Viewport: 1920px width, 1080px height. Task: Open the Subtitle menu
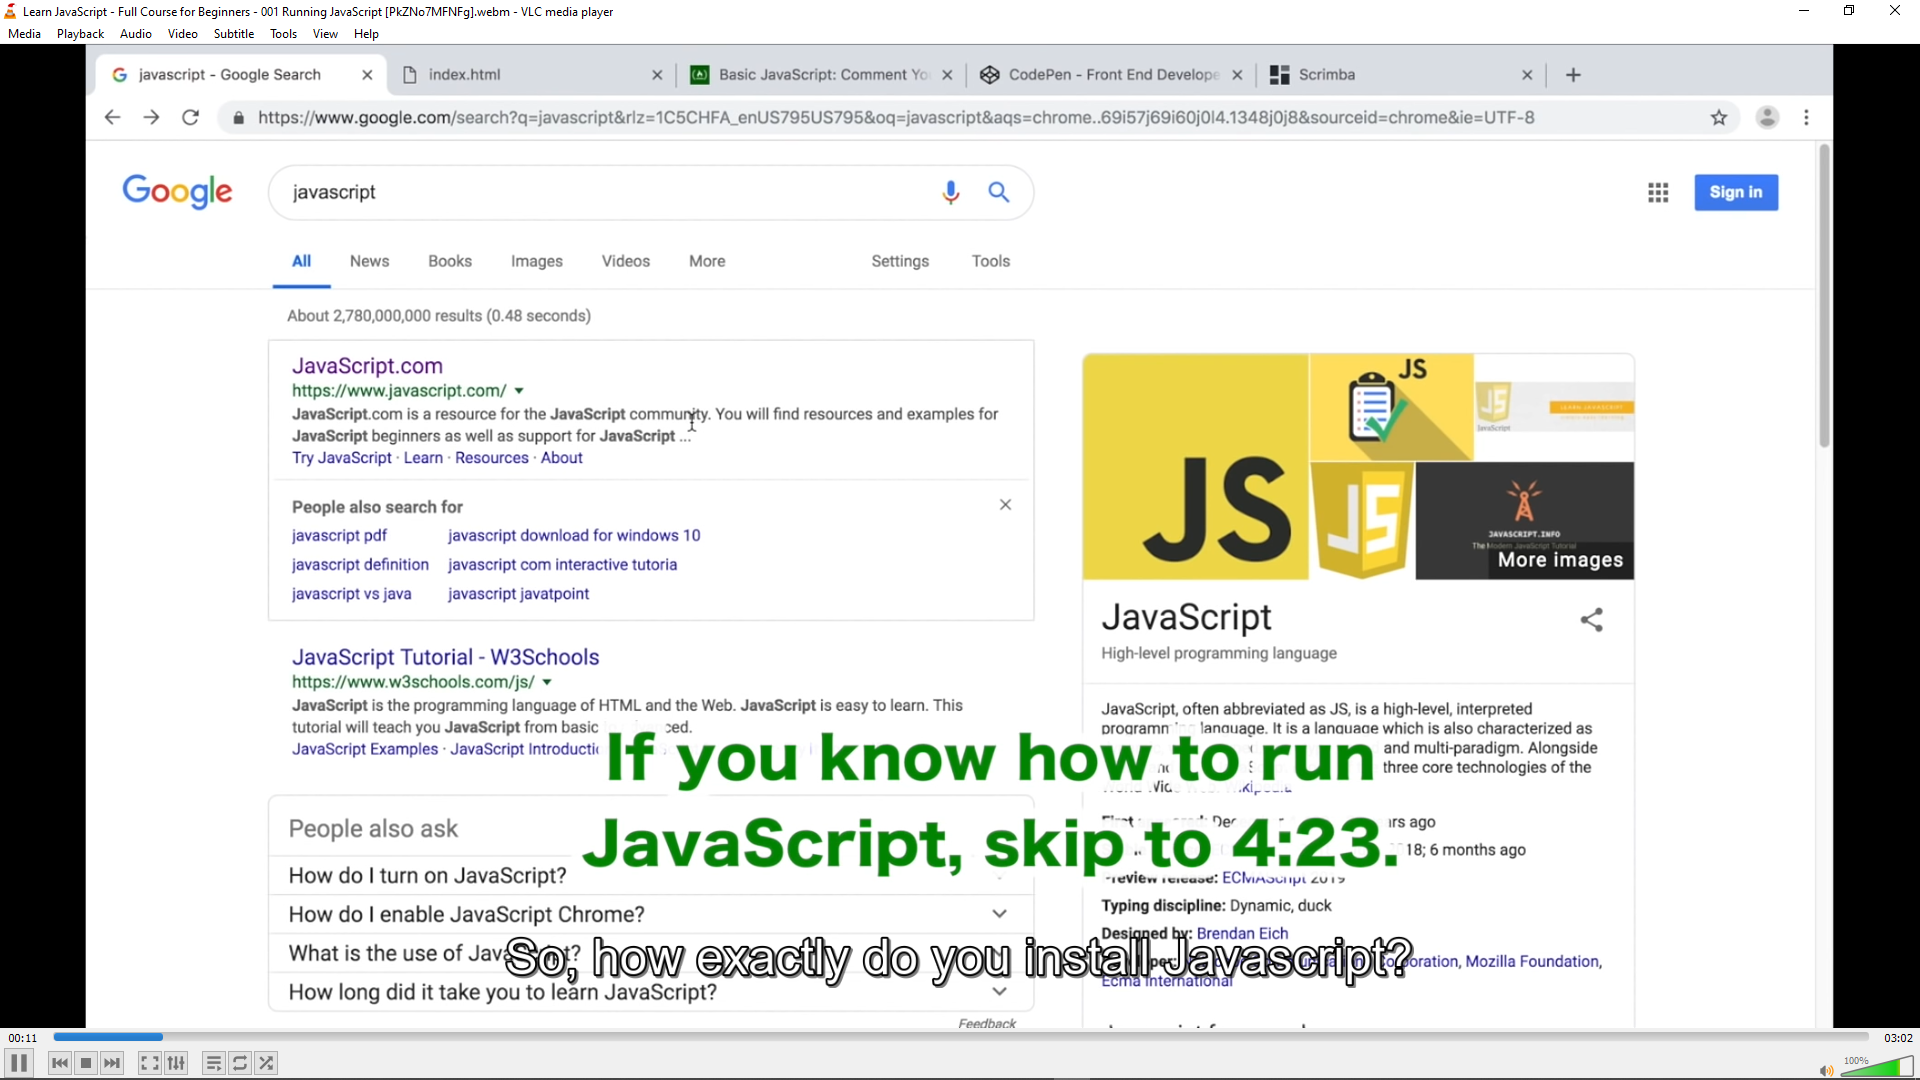[233, 34]
